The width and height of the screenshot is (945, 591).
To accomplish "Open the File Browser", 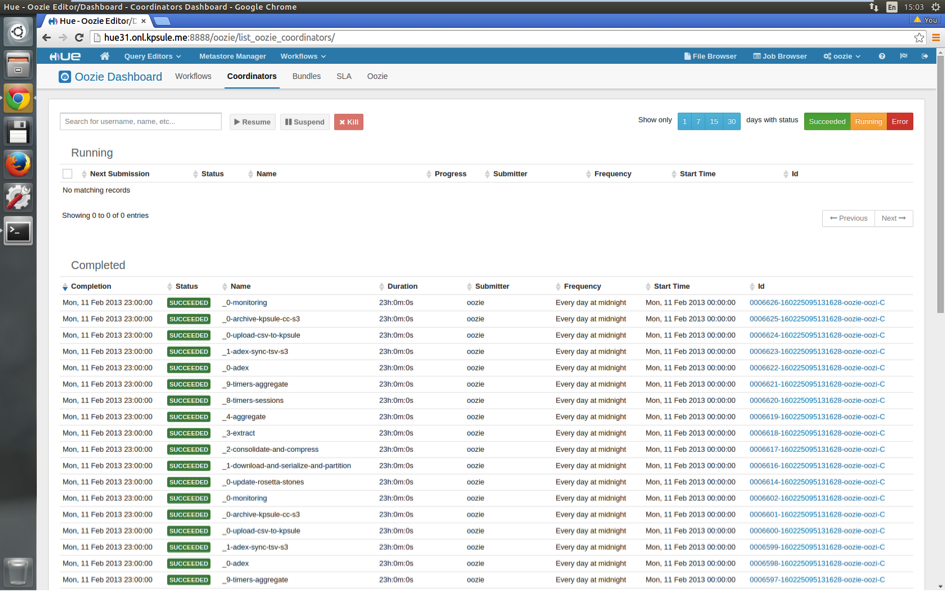I will click(x=710, y=56).
